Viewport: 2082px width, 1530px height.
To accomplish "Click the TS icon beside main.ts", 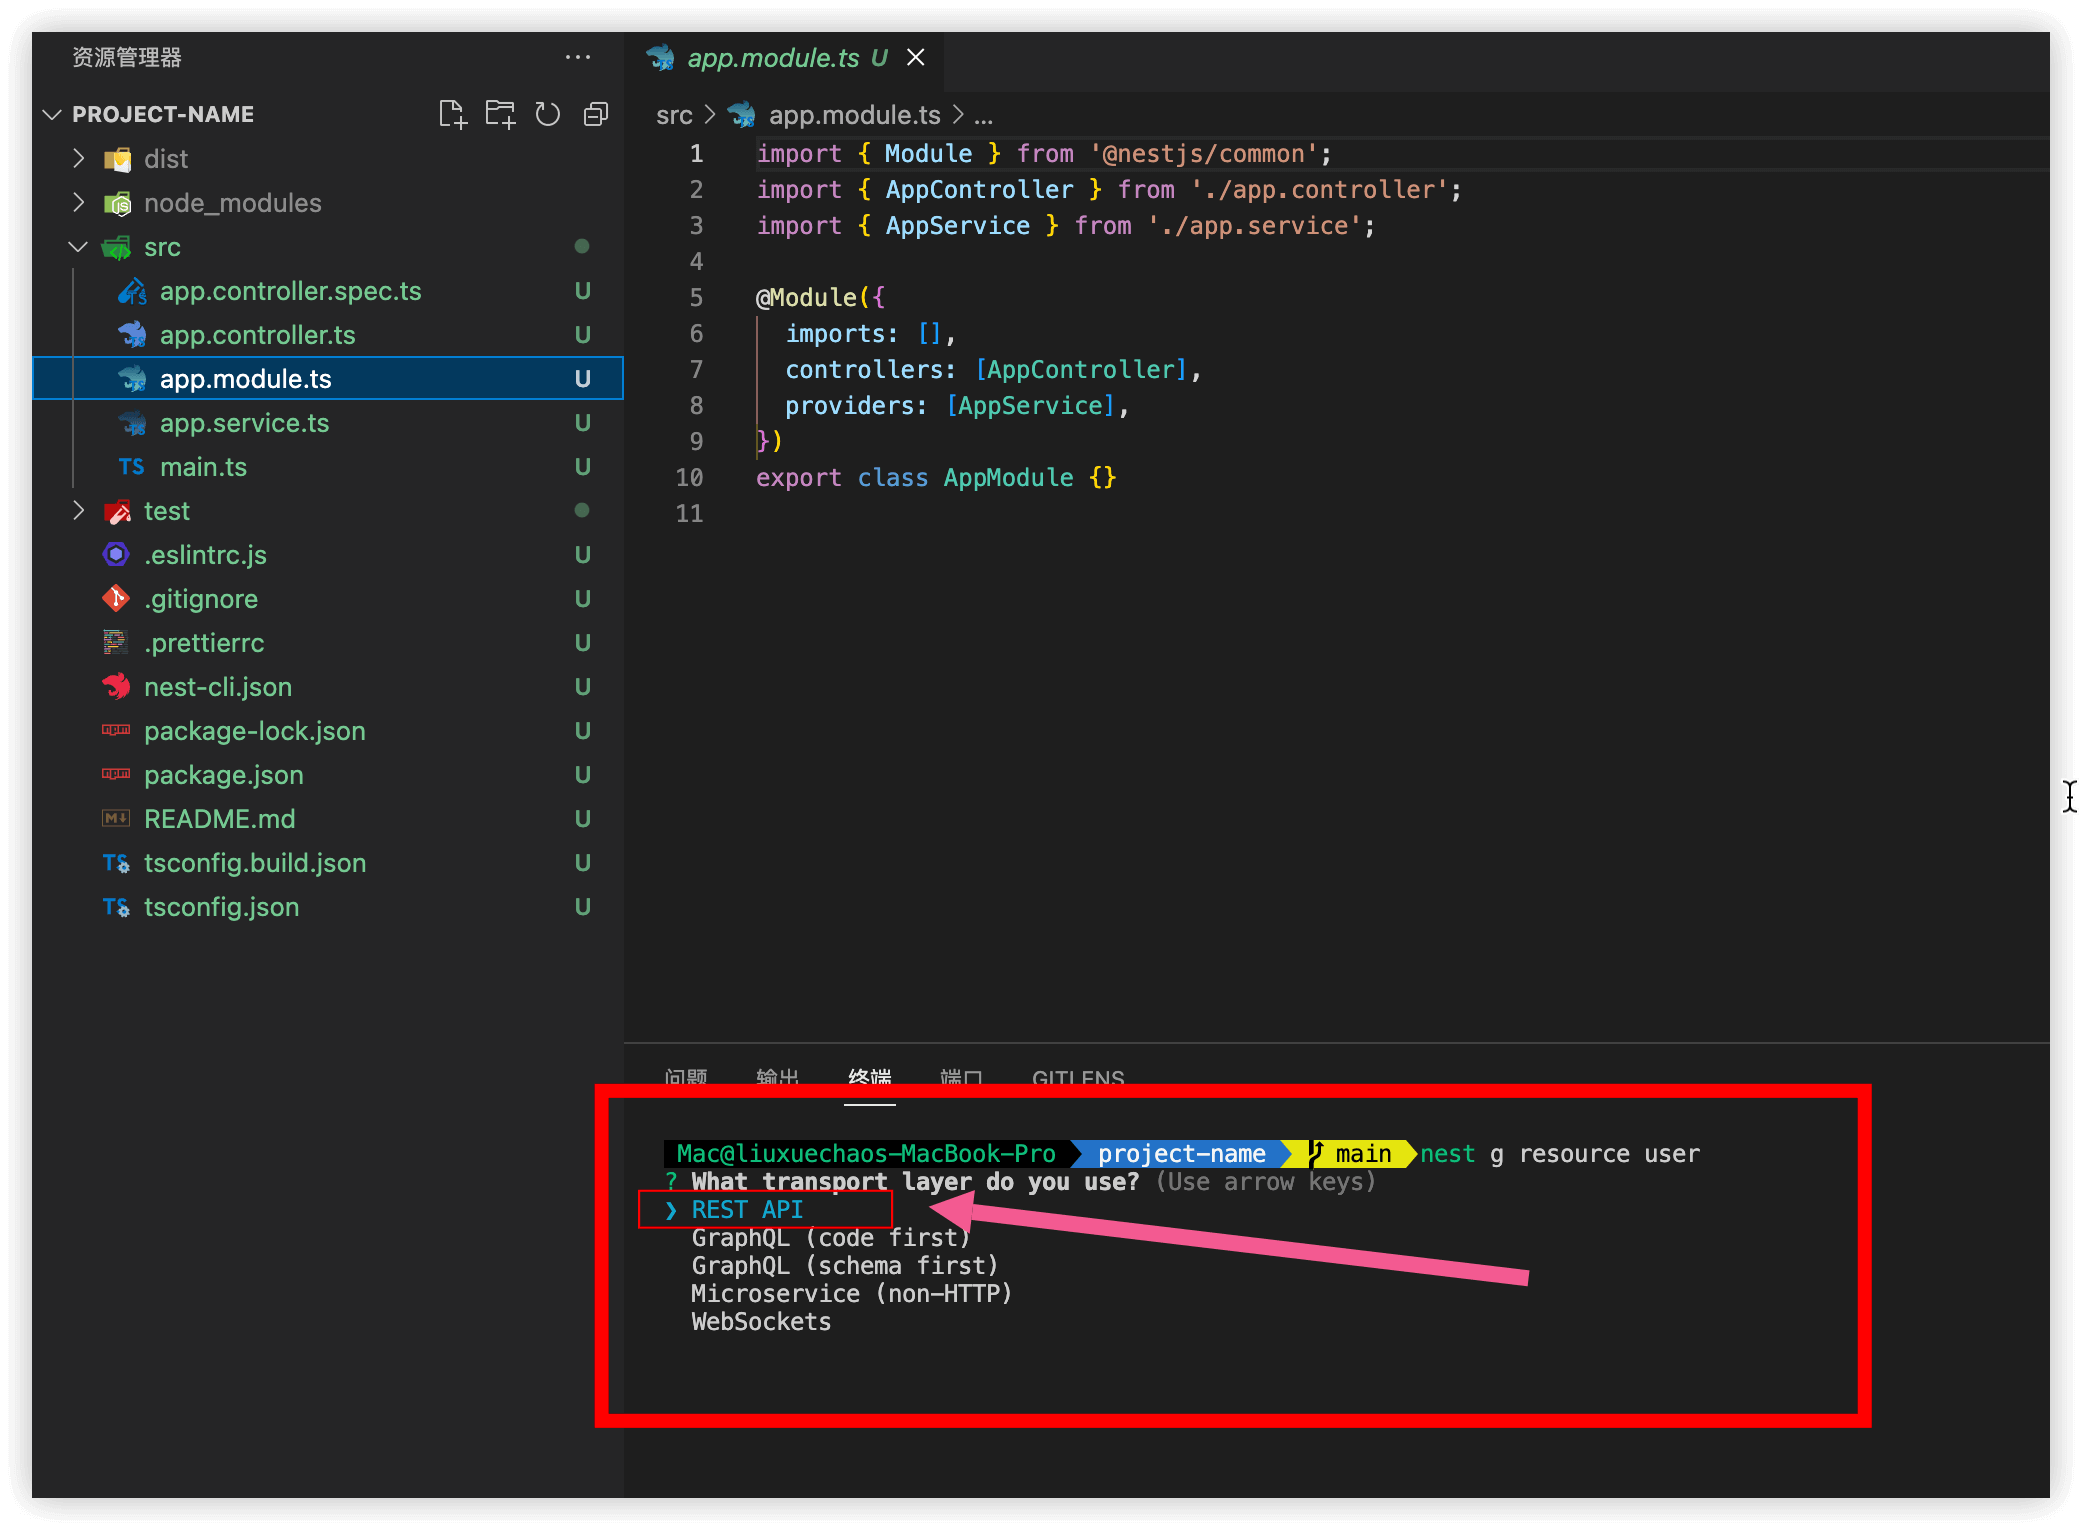I will click(131, 467).
